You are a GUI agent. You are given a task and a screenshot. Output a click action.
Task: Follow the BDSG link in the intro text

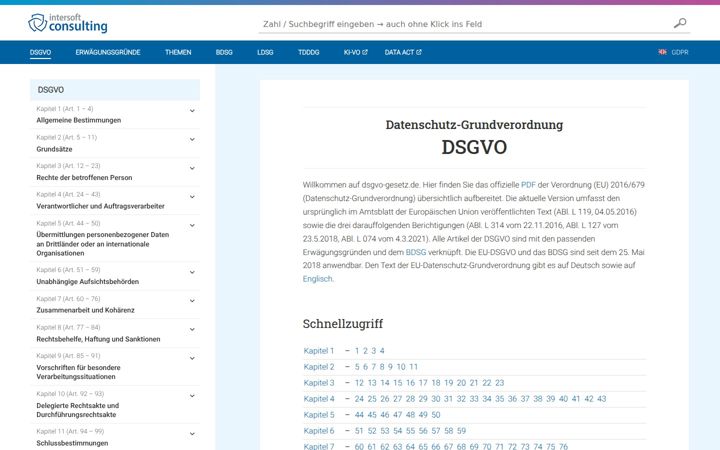pyautogui.click(x=416, y=252)
